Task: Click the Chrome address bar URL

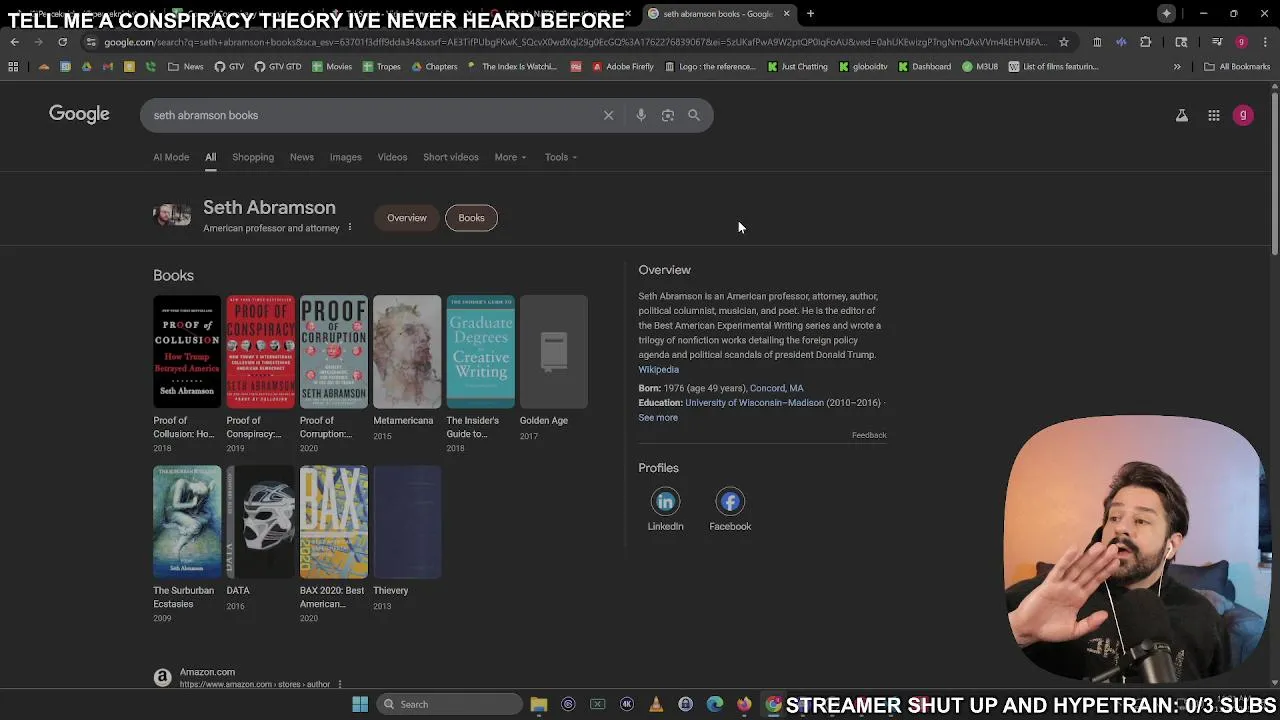Action: tap(575, 42)
